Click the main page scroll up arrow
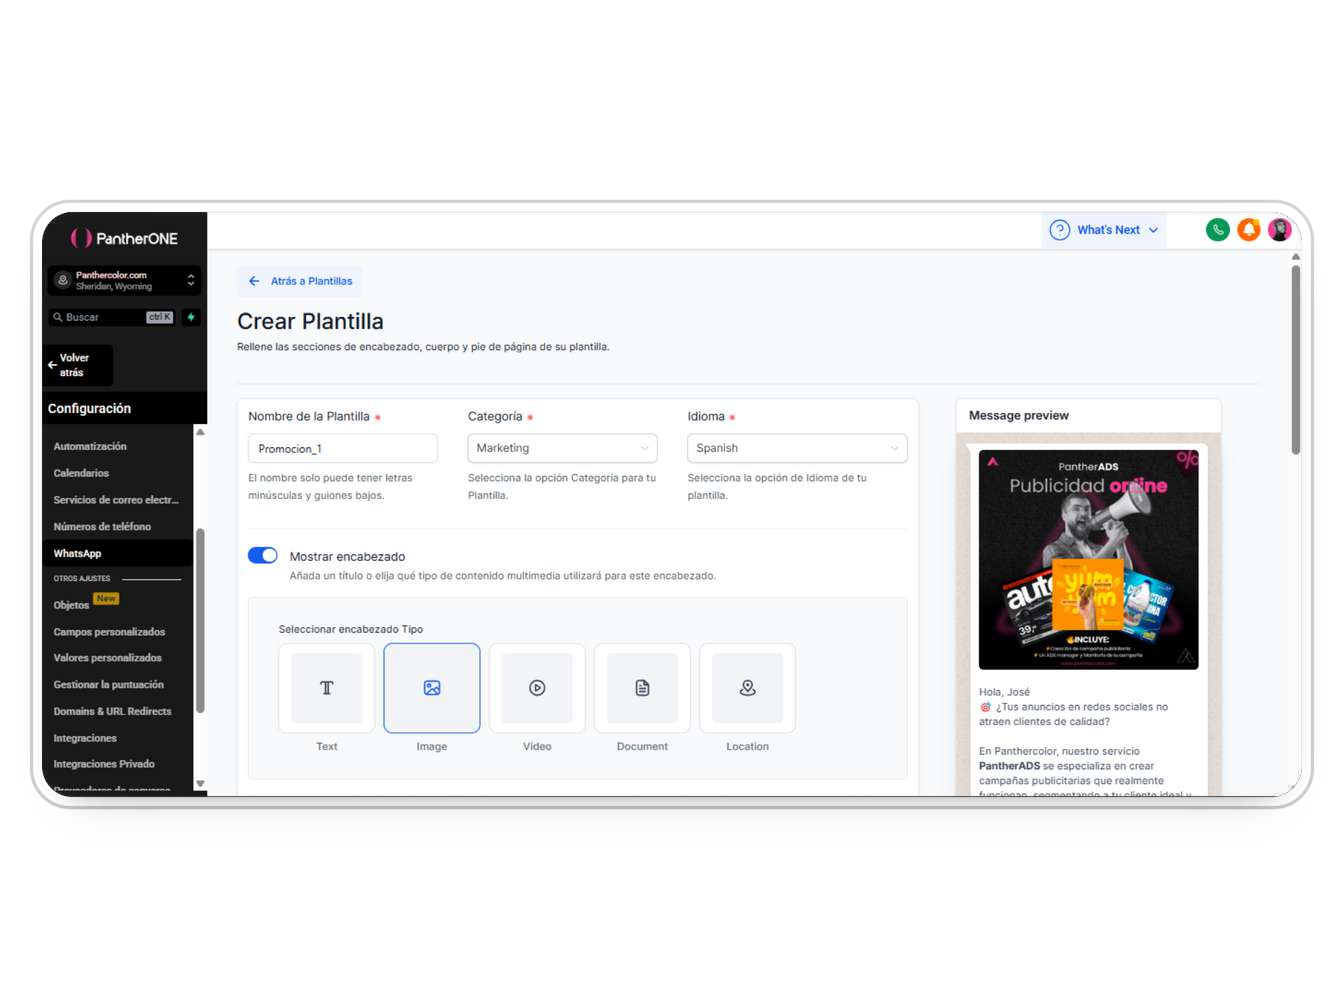 1296,257
